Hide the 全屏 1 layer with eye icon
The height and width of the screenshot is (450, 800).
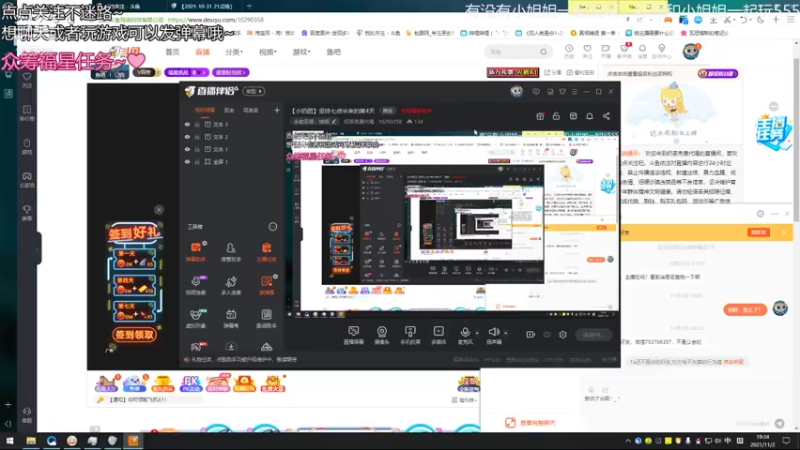187,162
